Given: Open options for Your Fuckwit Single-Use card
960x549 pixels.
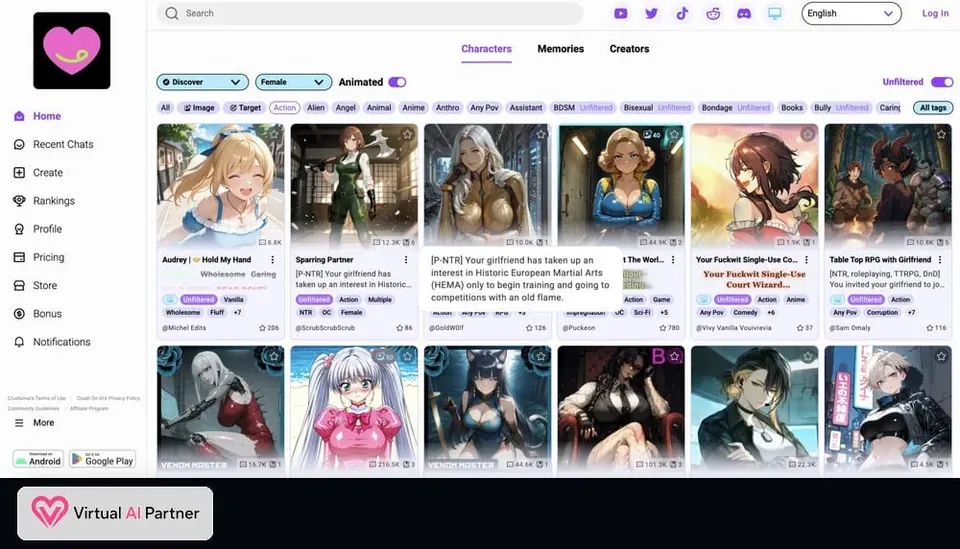Looking at the screenshot, I should [806, 260].
